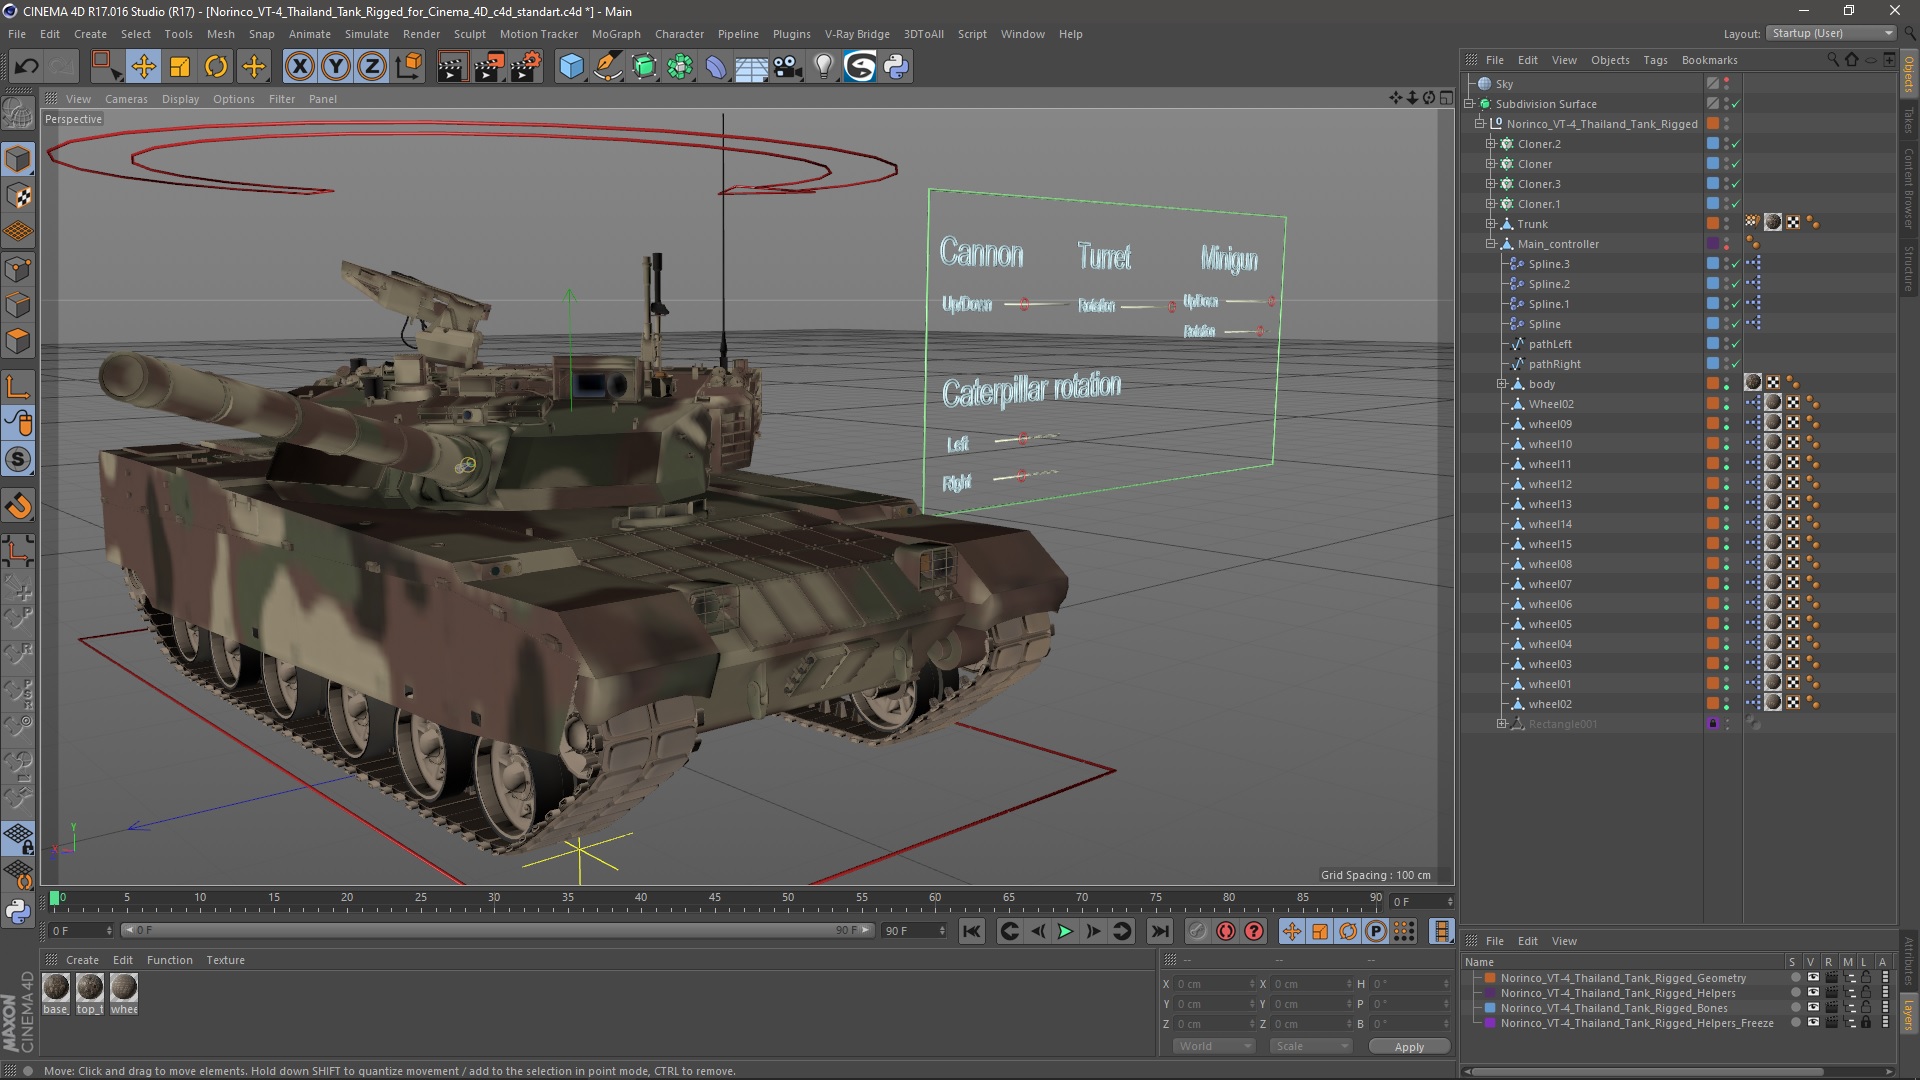Image resolution: width=1920 pixels, height=1080 pixels.
Task: Click the Bend deformer icon
Action: click(x=716, y=67)
